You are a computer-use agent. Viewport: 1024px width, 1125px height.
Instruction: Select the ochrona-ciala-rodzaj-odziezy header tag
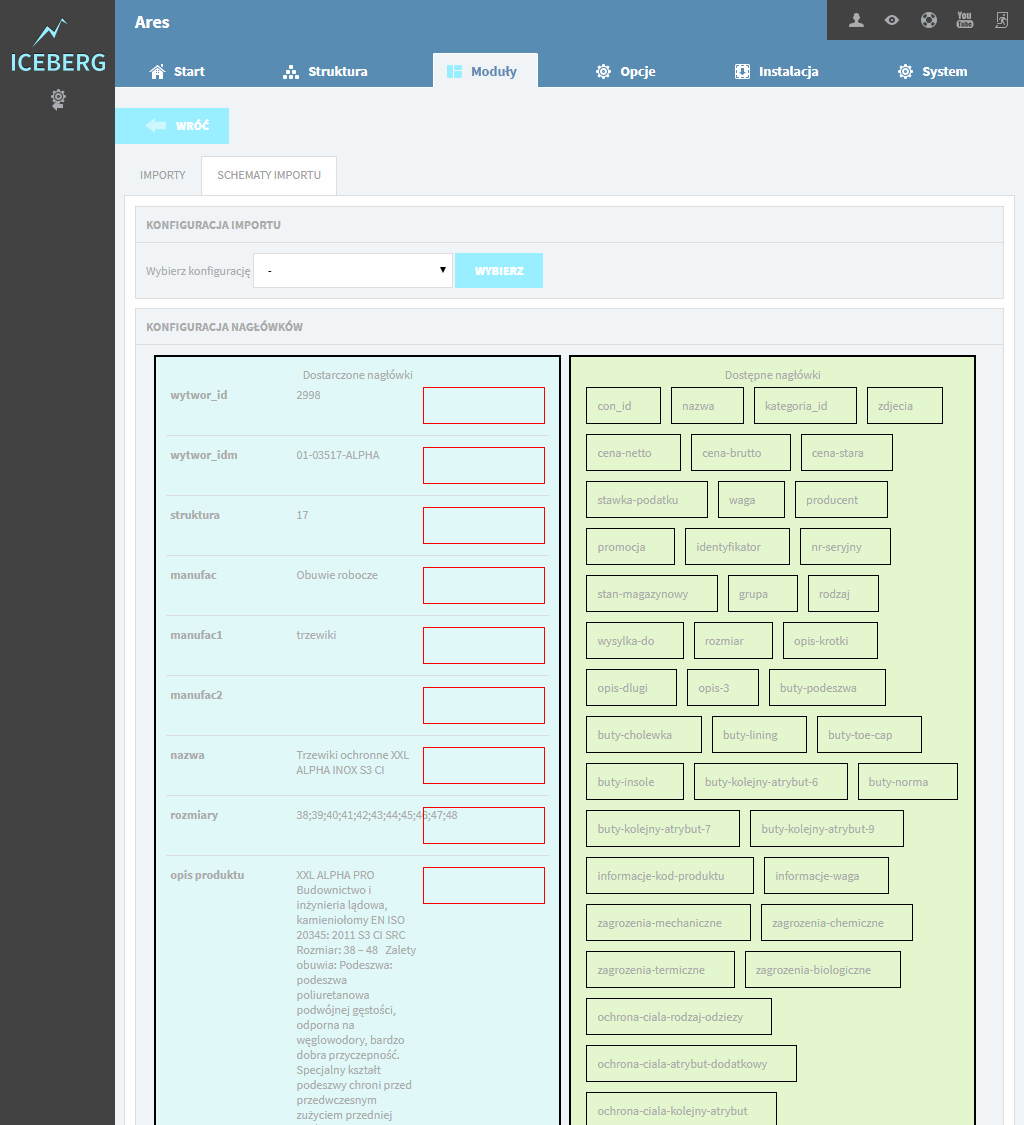click(679, 1017)
